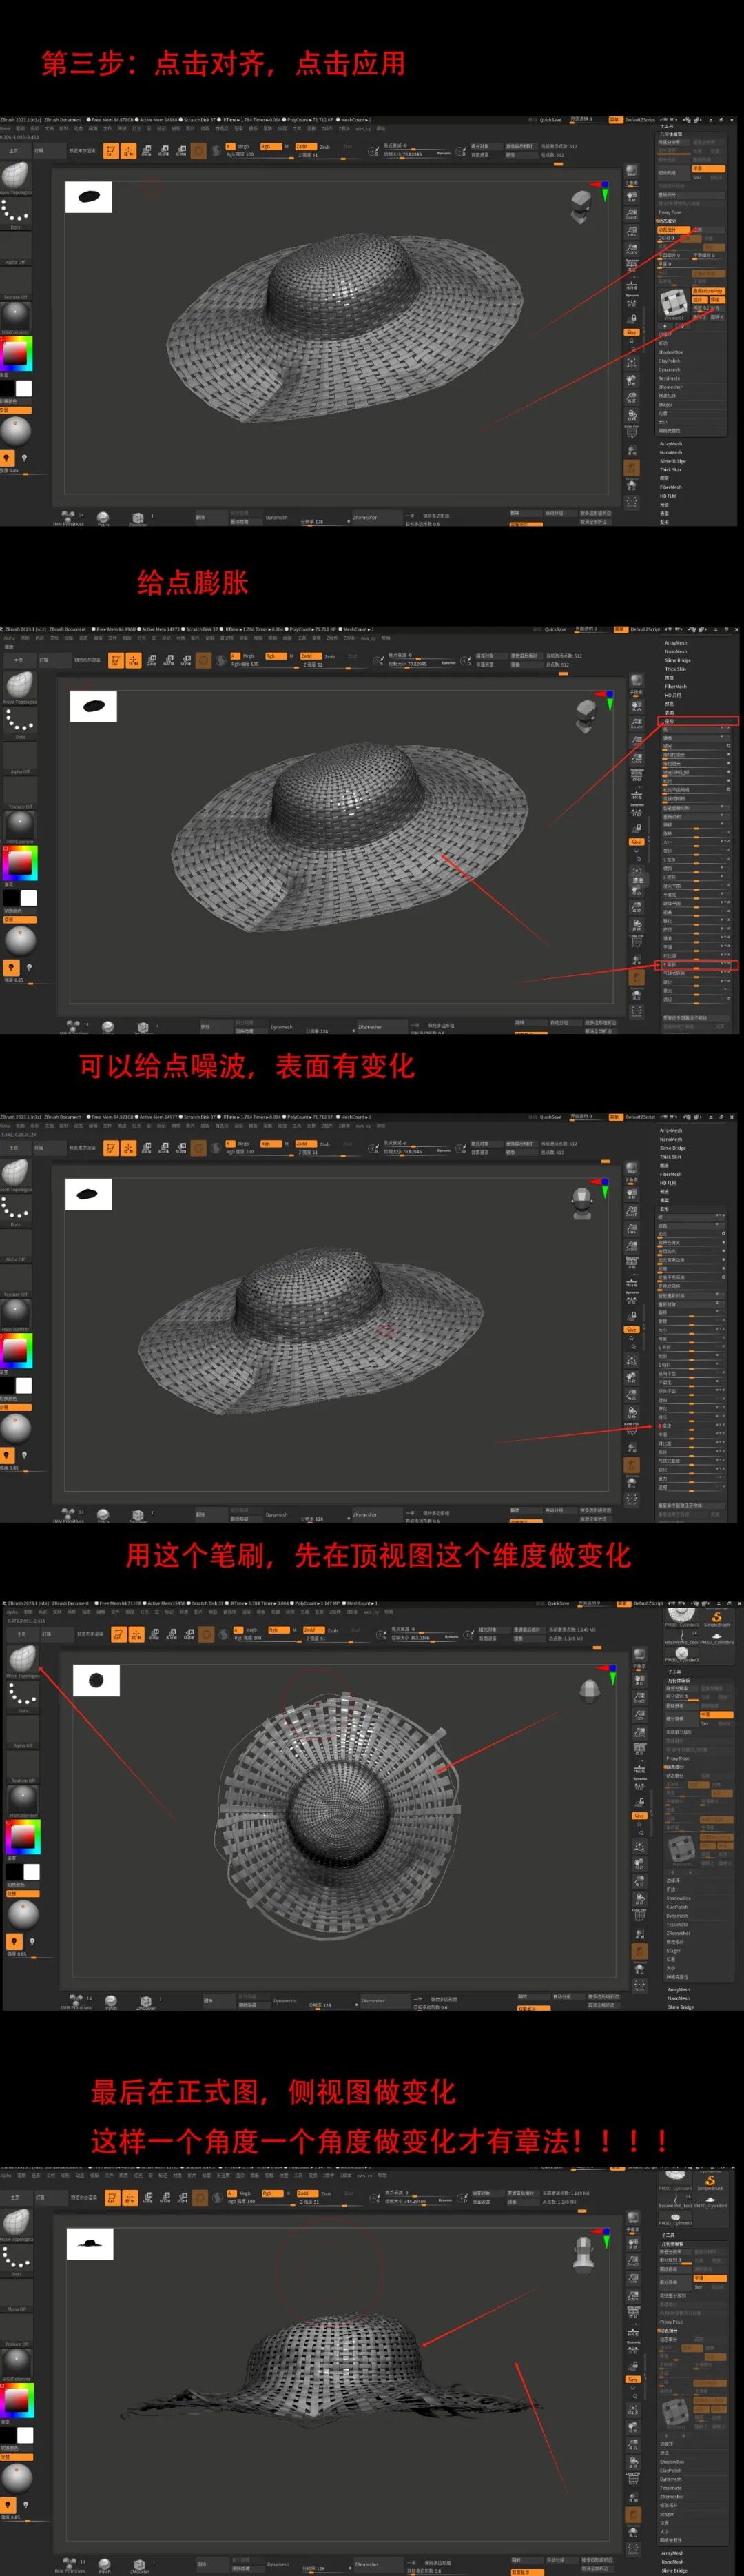Click QuickSave in step-three screenshot

[x=550, y=119]
